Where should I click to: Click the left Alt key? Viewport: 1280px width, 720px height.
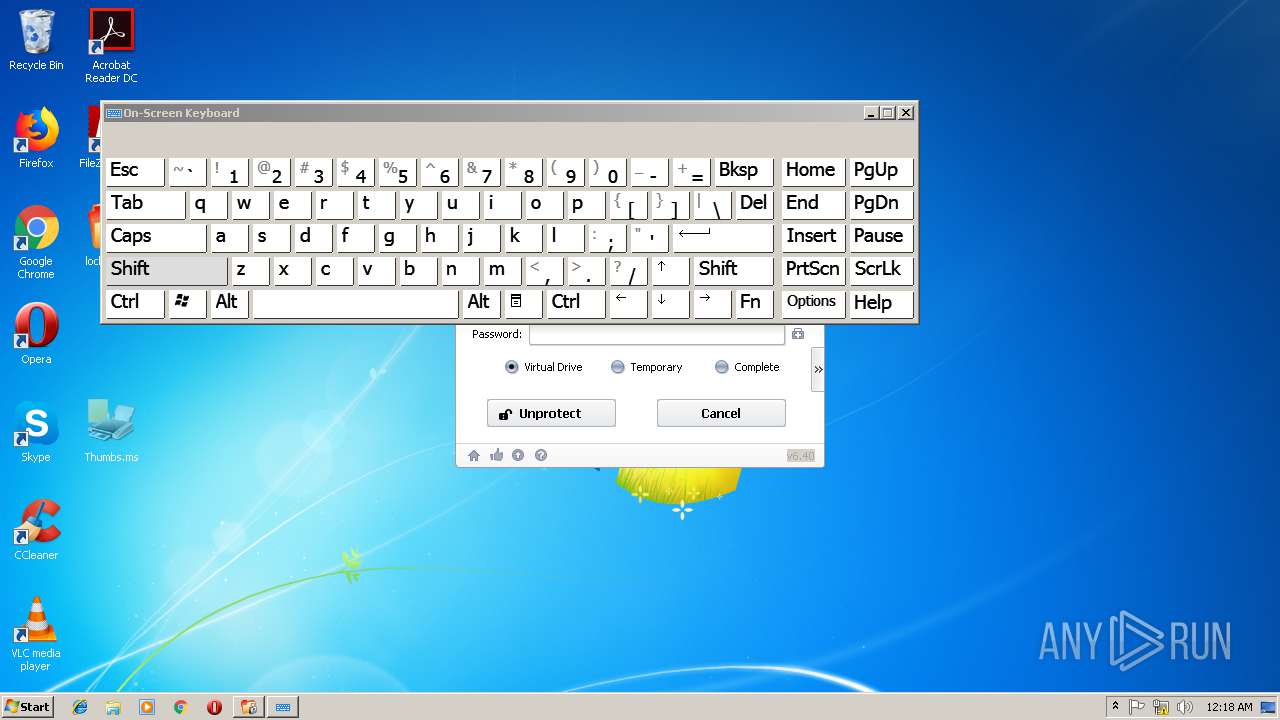click(x=229, y=303)
